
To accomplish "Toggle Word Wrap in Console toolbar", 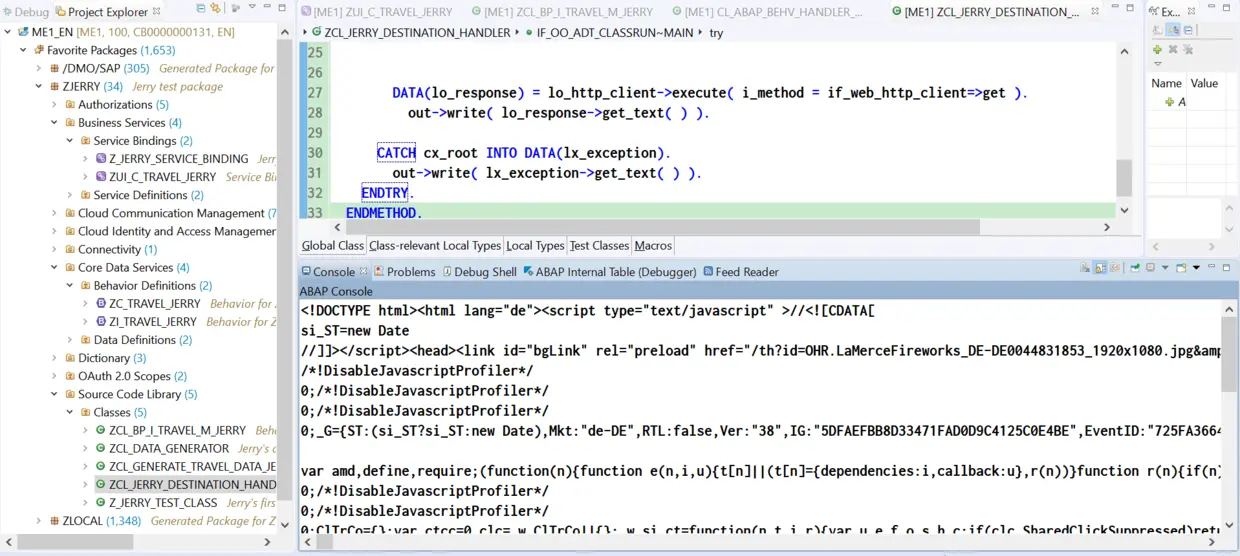I will 1113,268.
